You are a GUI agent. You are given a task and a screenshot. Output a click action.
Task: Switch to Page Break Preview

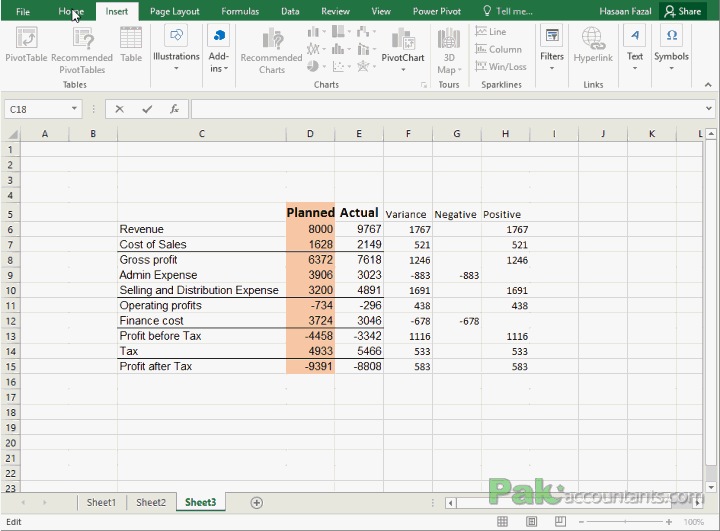[560, 521]
